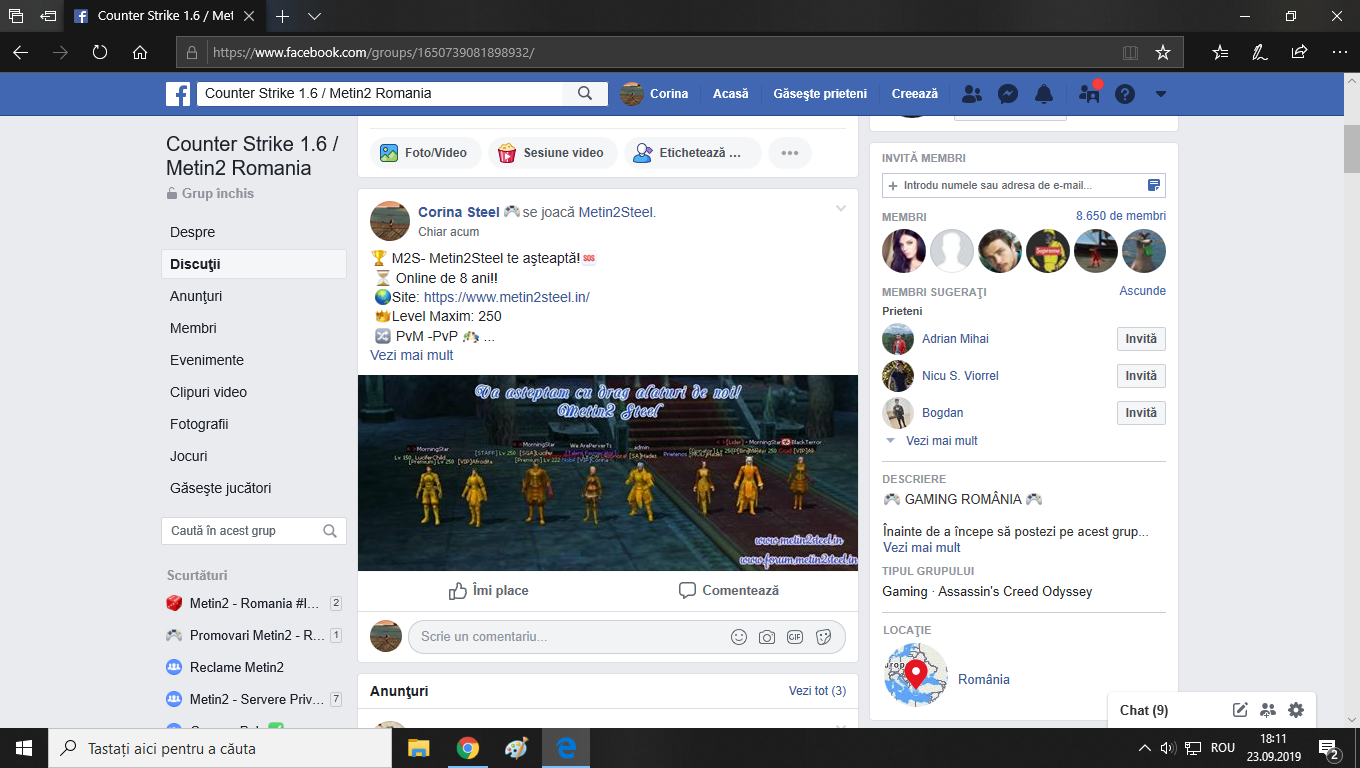The width and height of the screenshot is (1360, 768).
Task: Open Windows Start menu
Action: pyautogui.click(x=24, y=748)
